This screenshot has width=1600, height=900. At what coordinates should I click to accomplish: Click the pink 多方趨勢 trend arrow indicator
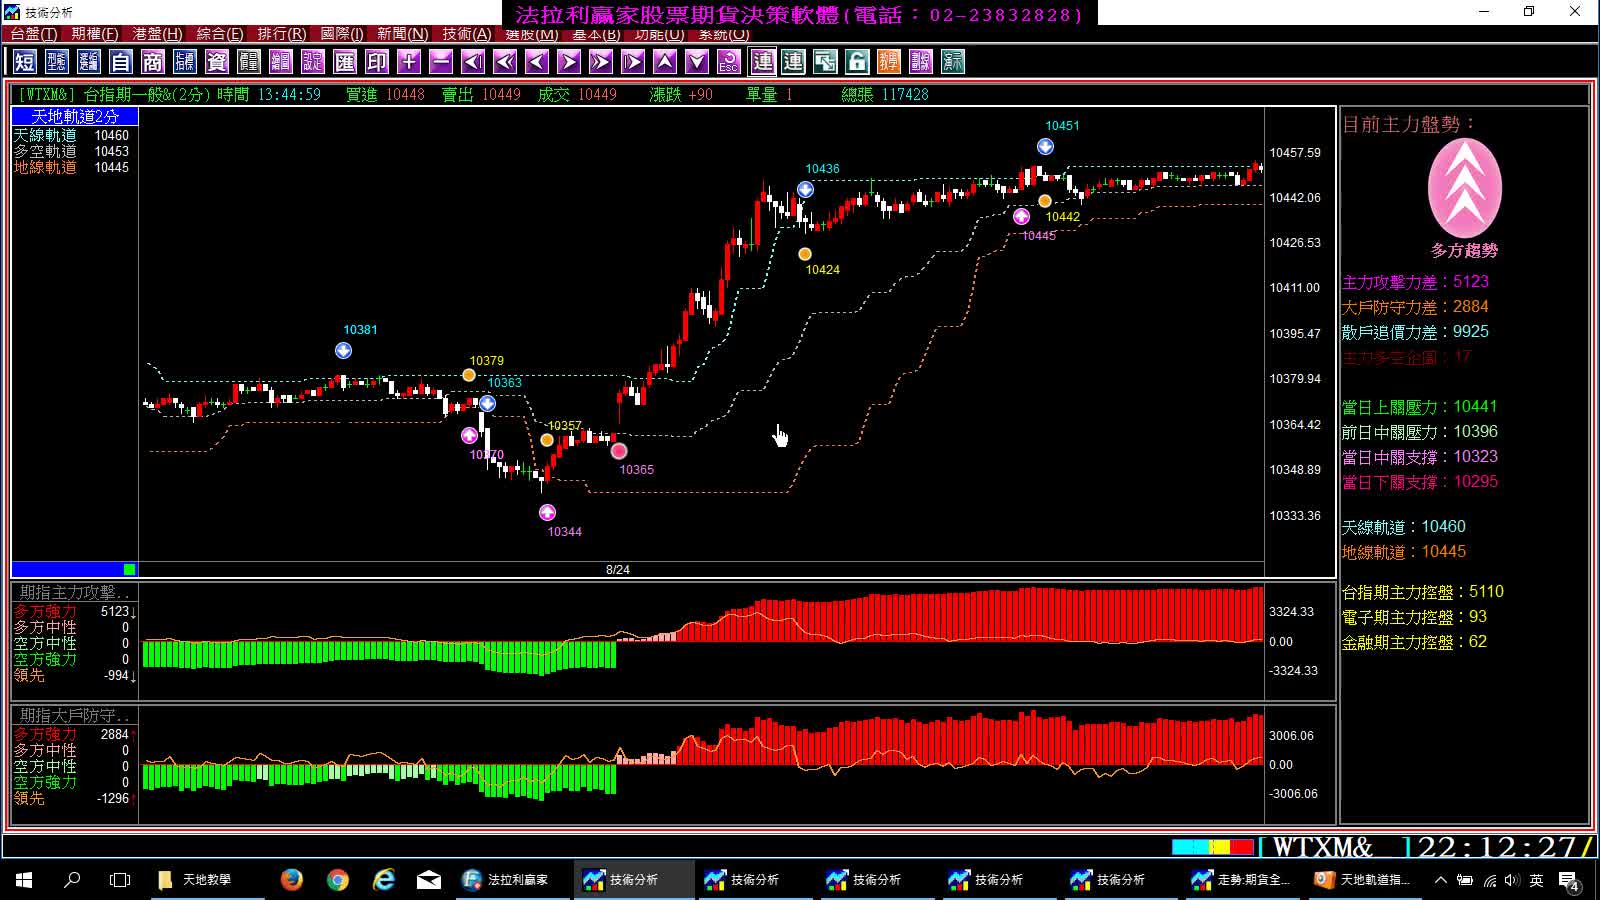[x=1464, y=189]
